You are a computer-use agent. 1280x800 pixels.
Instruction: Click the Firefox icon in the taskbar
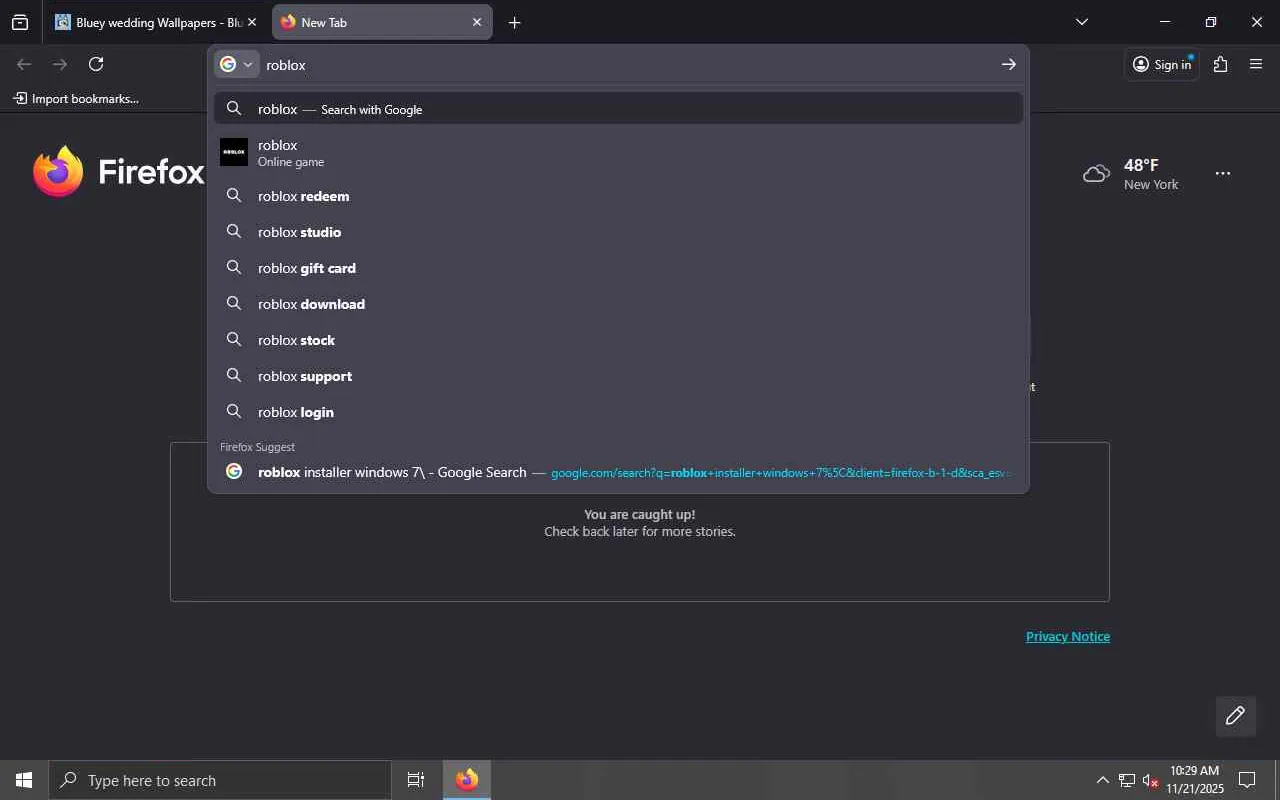pyautogui.click(x=467, y=780)
